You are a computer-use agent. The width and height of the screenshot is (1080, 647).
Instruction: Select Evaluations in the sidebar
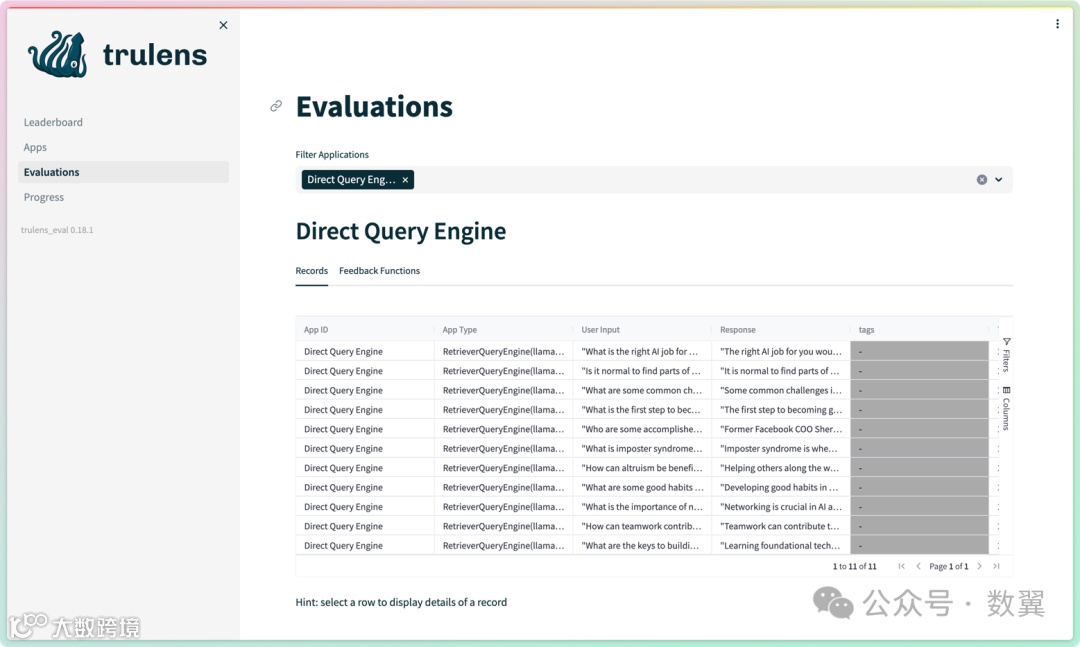(123, 172)
